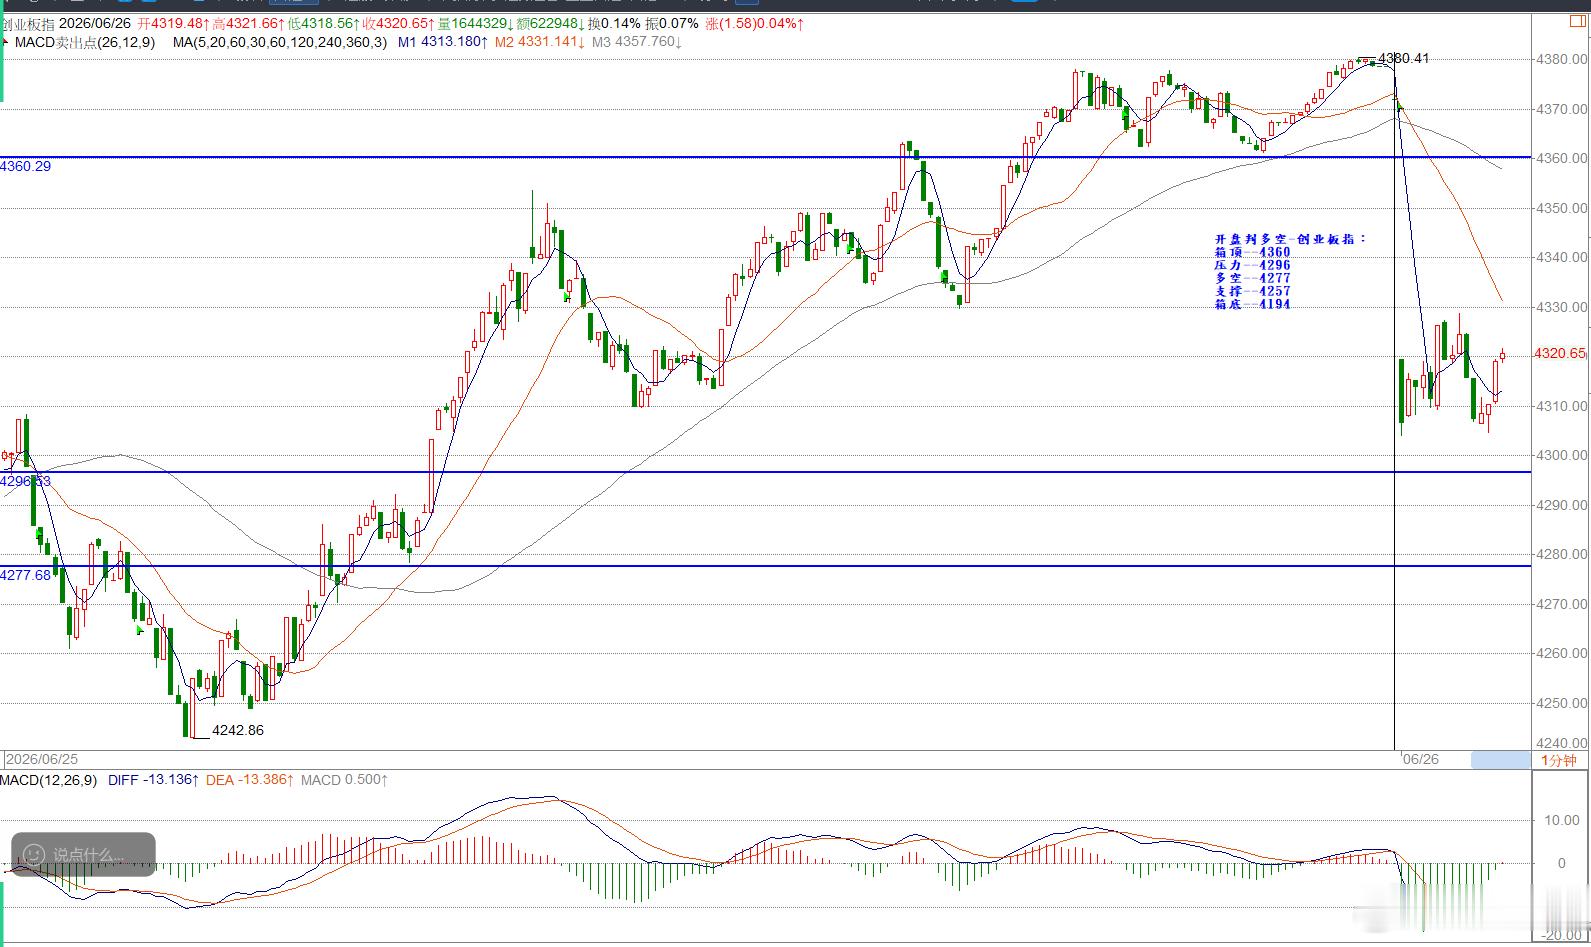Click the smiley emoji icon in comment box
Viewport: 1591px width, 947px height.
33,854
